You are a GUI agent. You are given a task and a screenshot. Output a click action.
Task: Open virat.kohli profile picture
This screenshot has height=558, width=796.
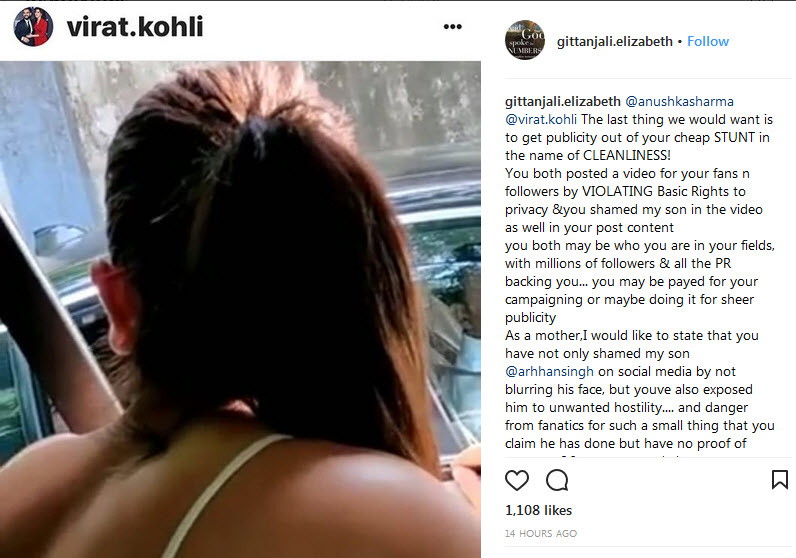click(34, 26)
